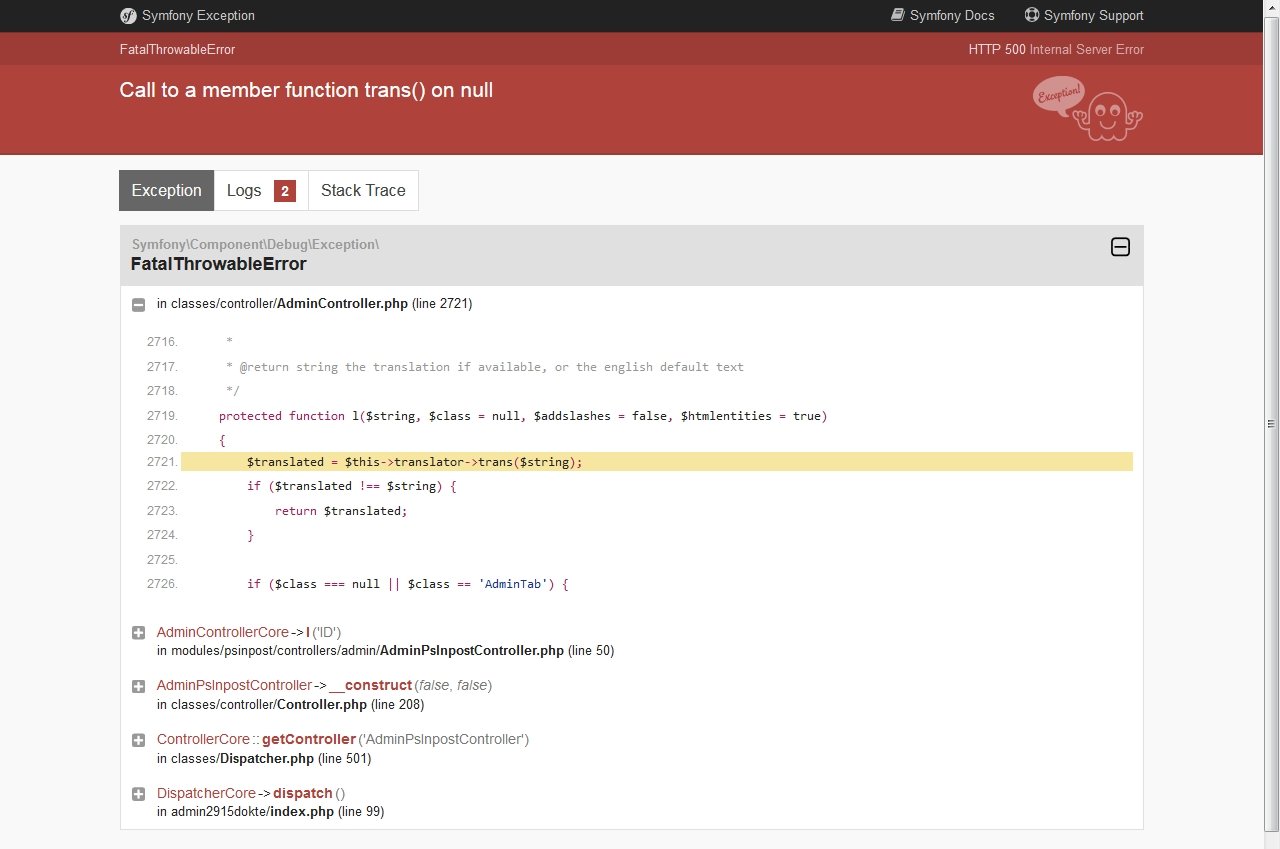The height and width of the screenshot is (849, 1280).
Task: Click the Symfony Docs book icon
Action: point(898,15)
